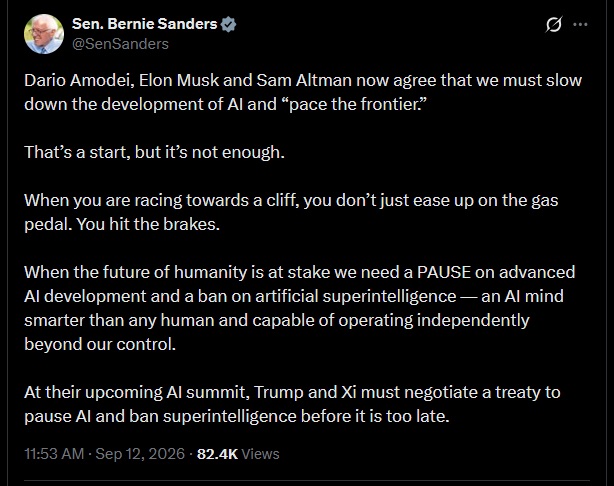Click "You hit the brakes" sentence
This screenshot has width=614, height=486.
148,224
